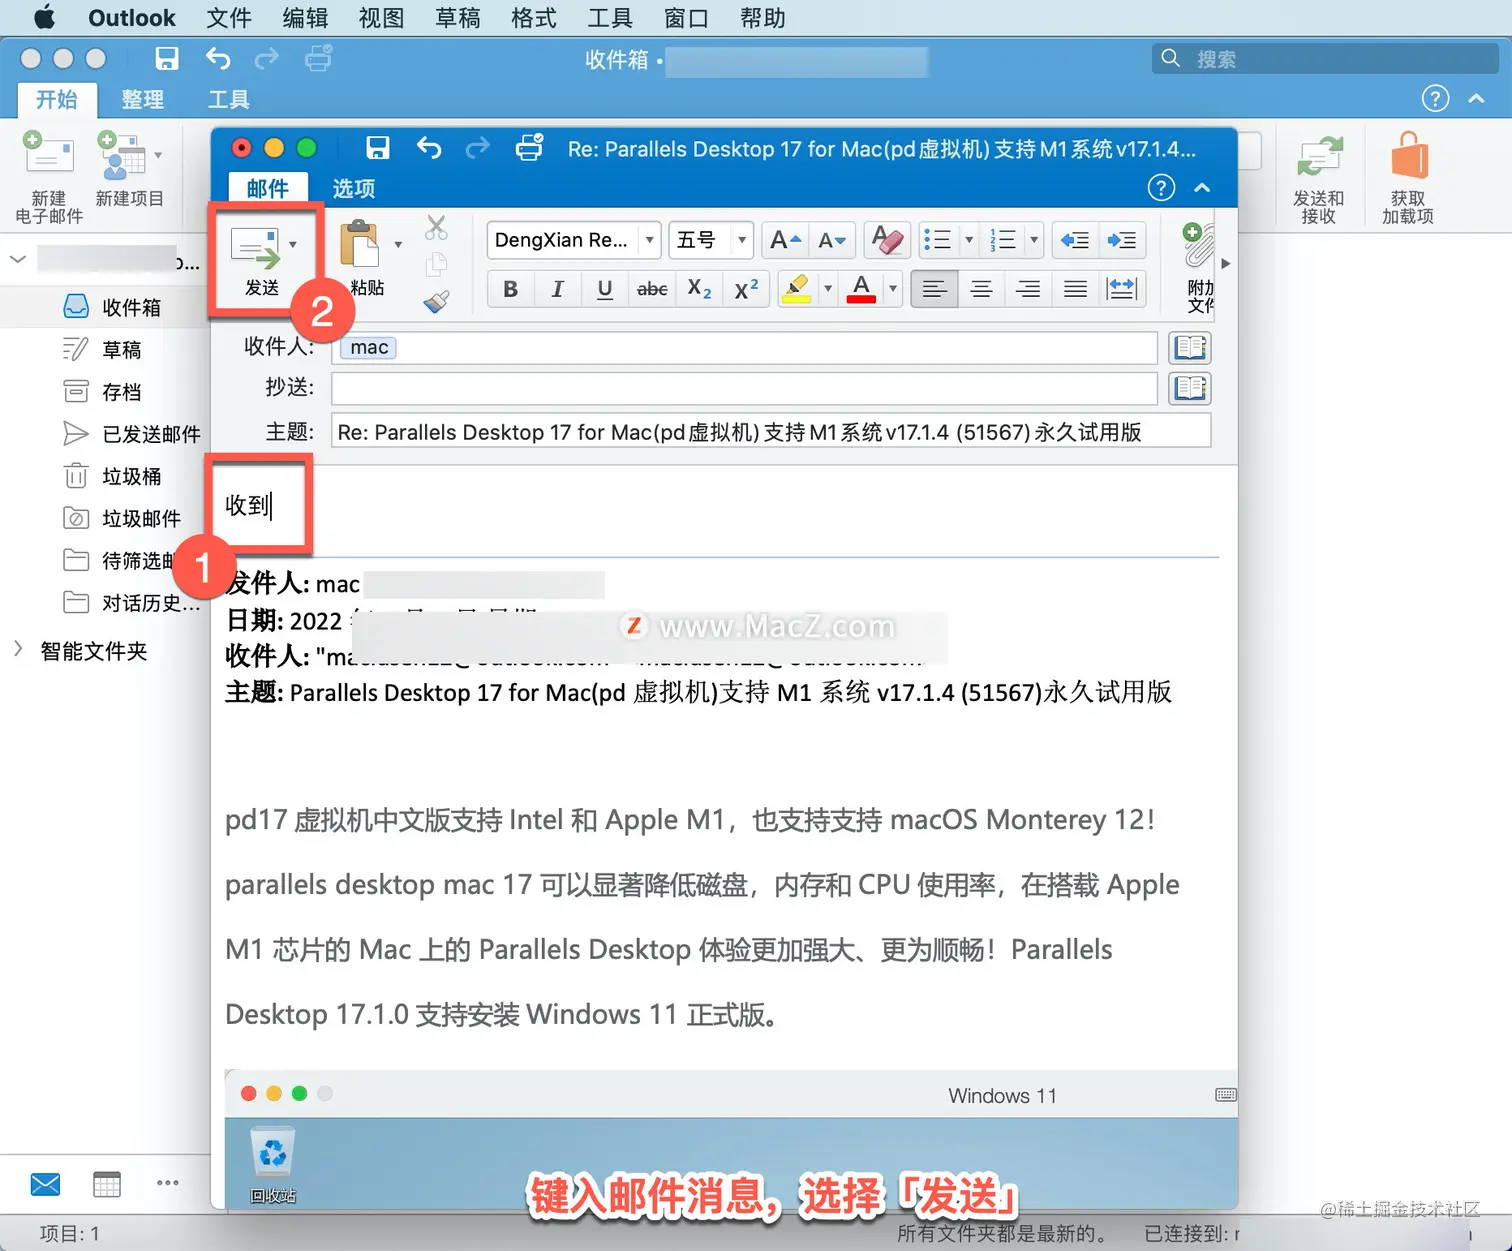Decrease paragraph indent
This screenshot has width=1512, height=1251.
point(1074,240)
